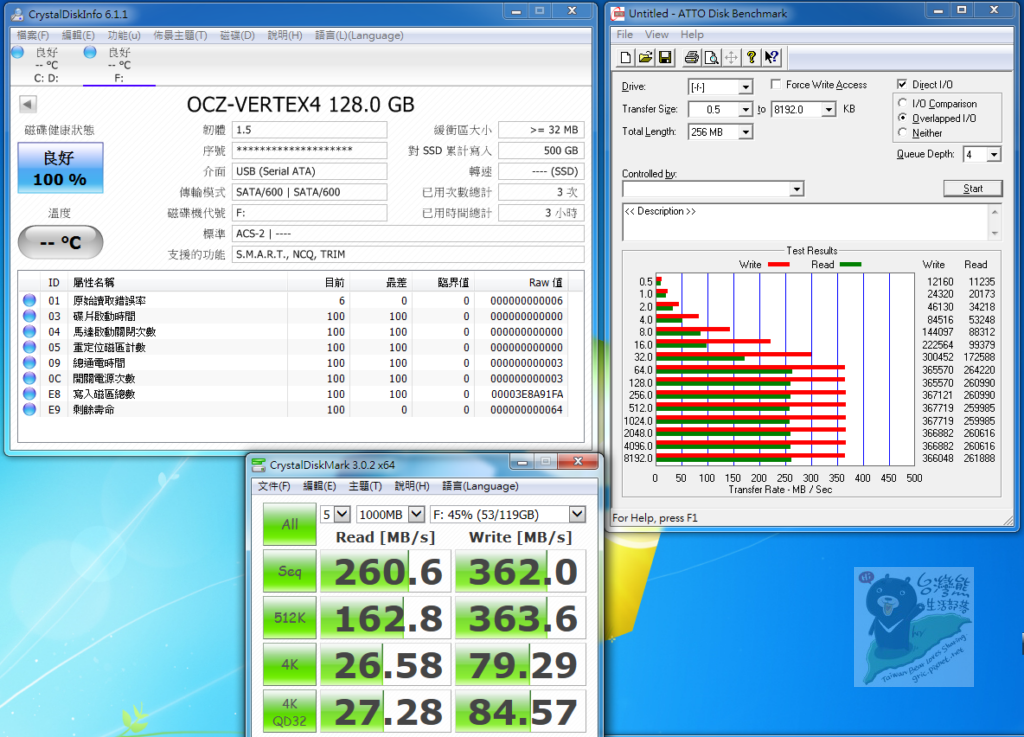This screenshot has width=1024, height=737.
Task: Select the I/O Comparison radio button
Action: pyautogui.click(x=904, y=104)
